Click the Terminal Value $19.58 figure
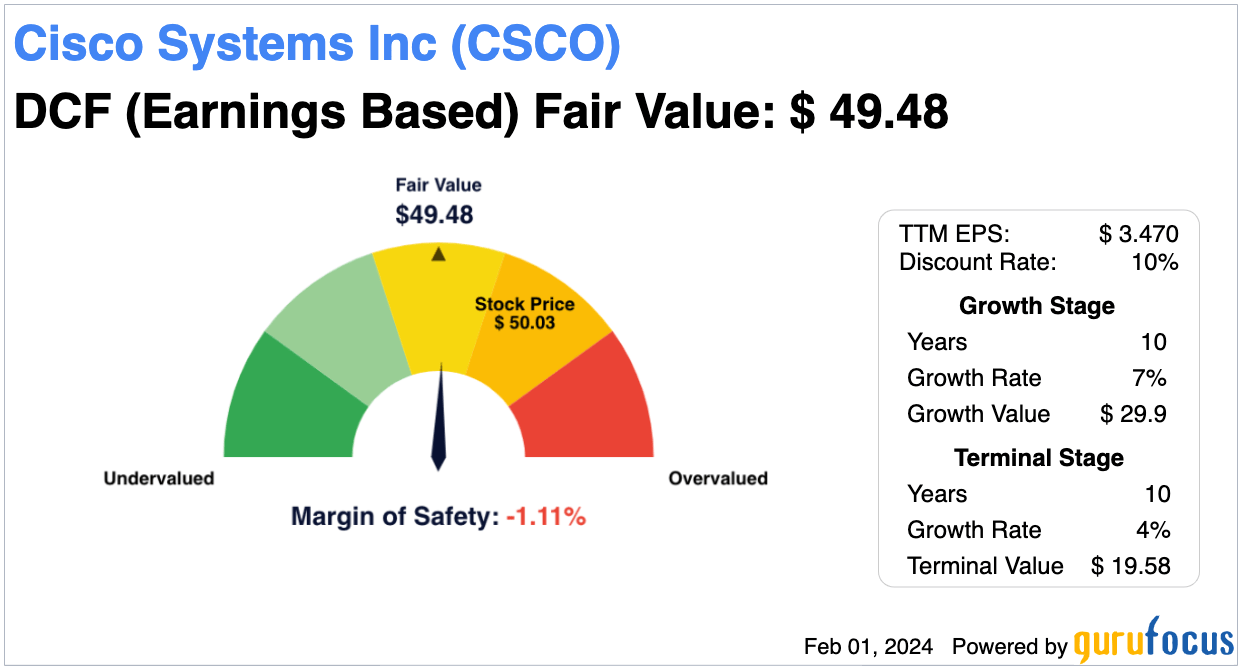This screenshot has height=669, width=1242. (1130, 566)
